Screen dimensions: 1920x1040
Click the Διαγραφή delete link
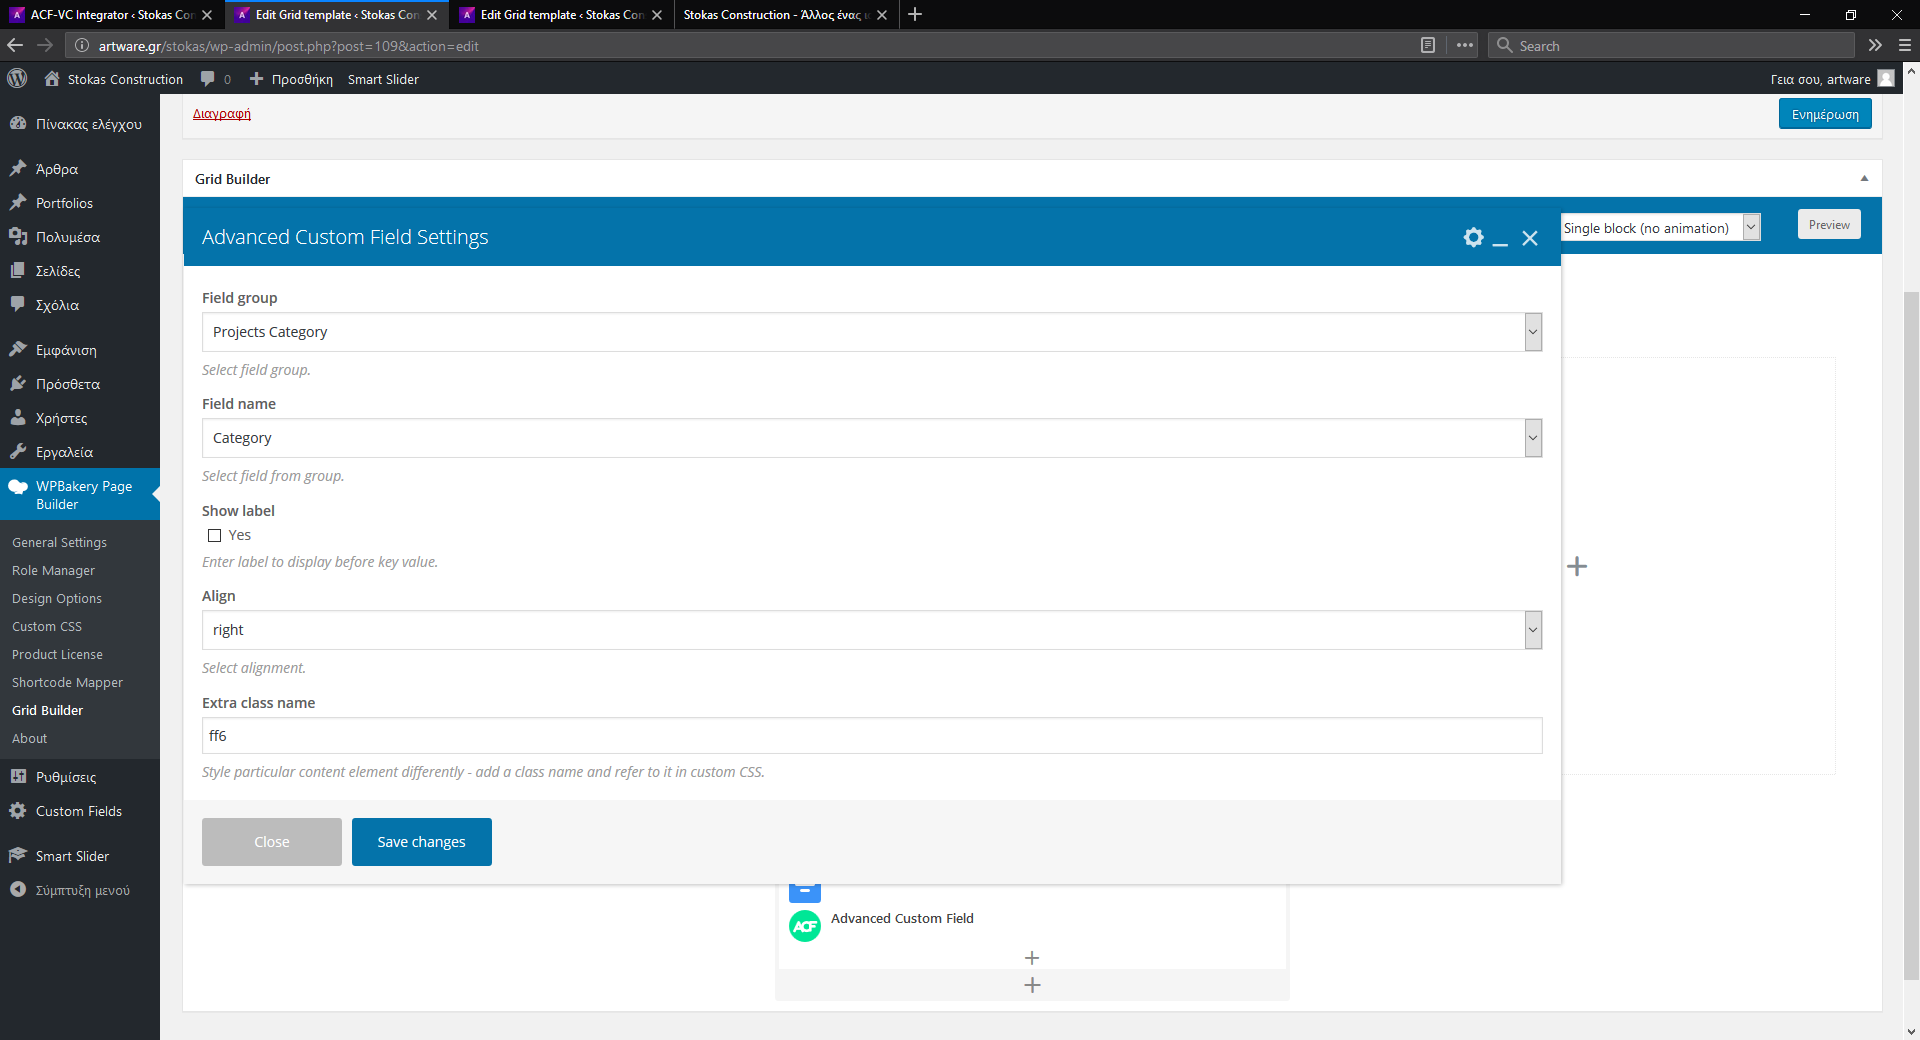coord(222,114)
